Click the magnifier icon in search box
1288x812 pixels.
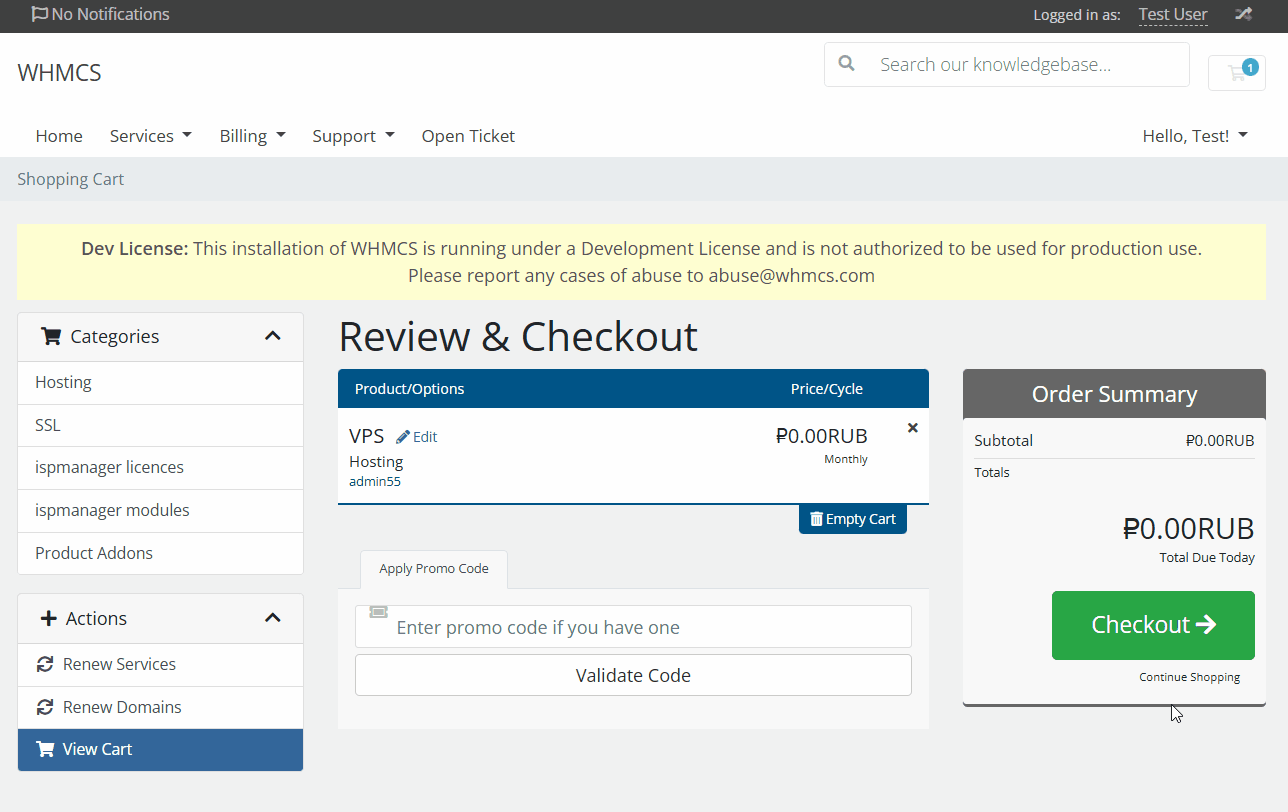click(x=847, y=64)
